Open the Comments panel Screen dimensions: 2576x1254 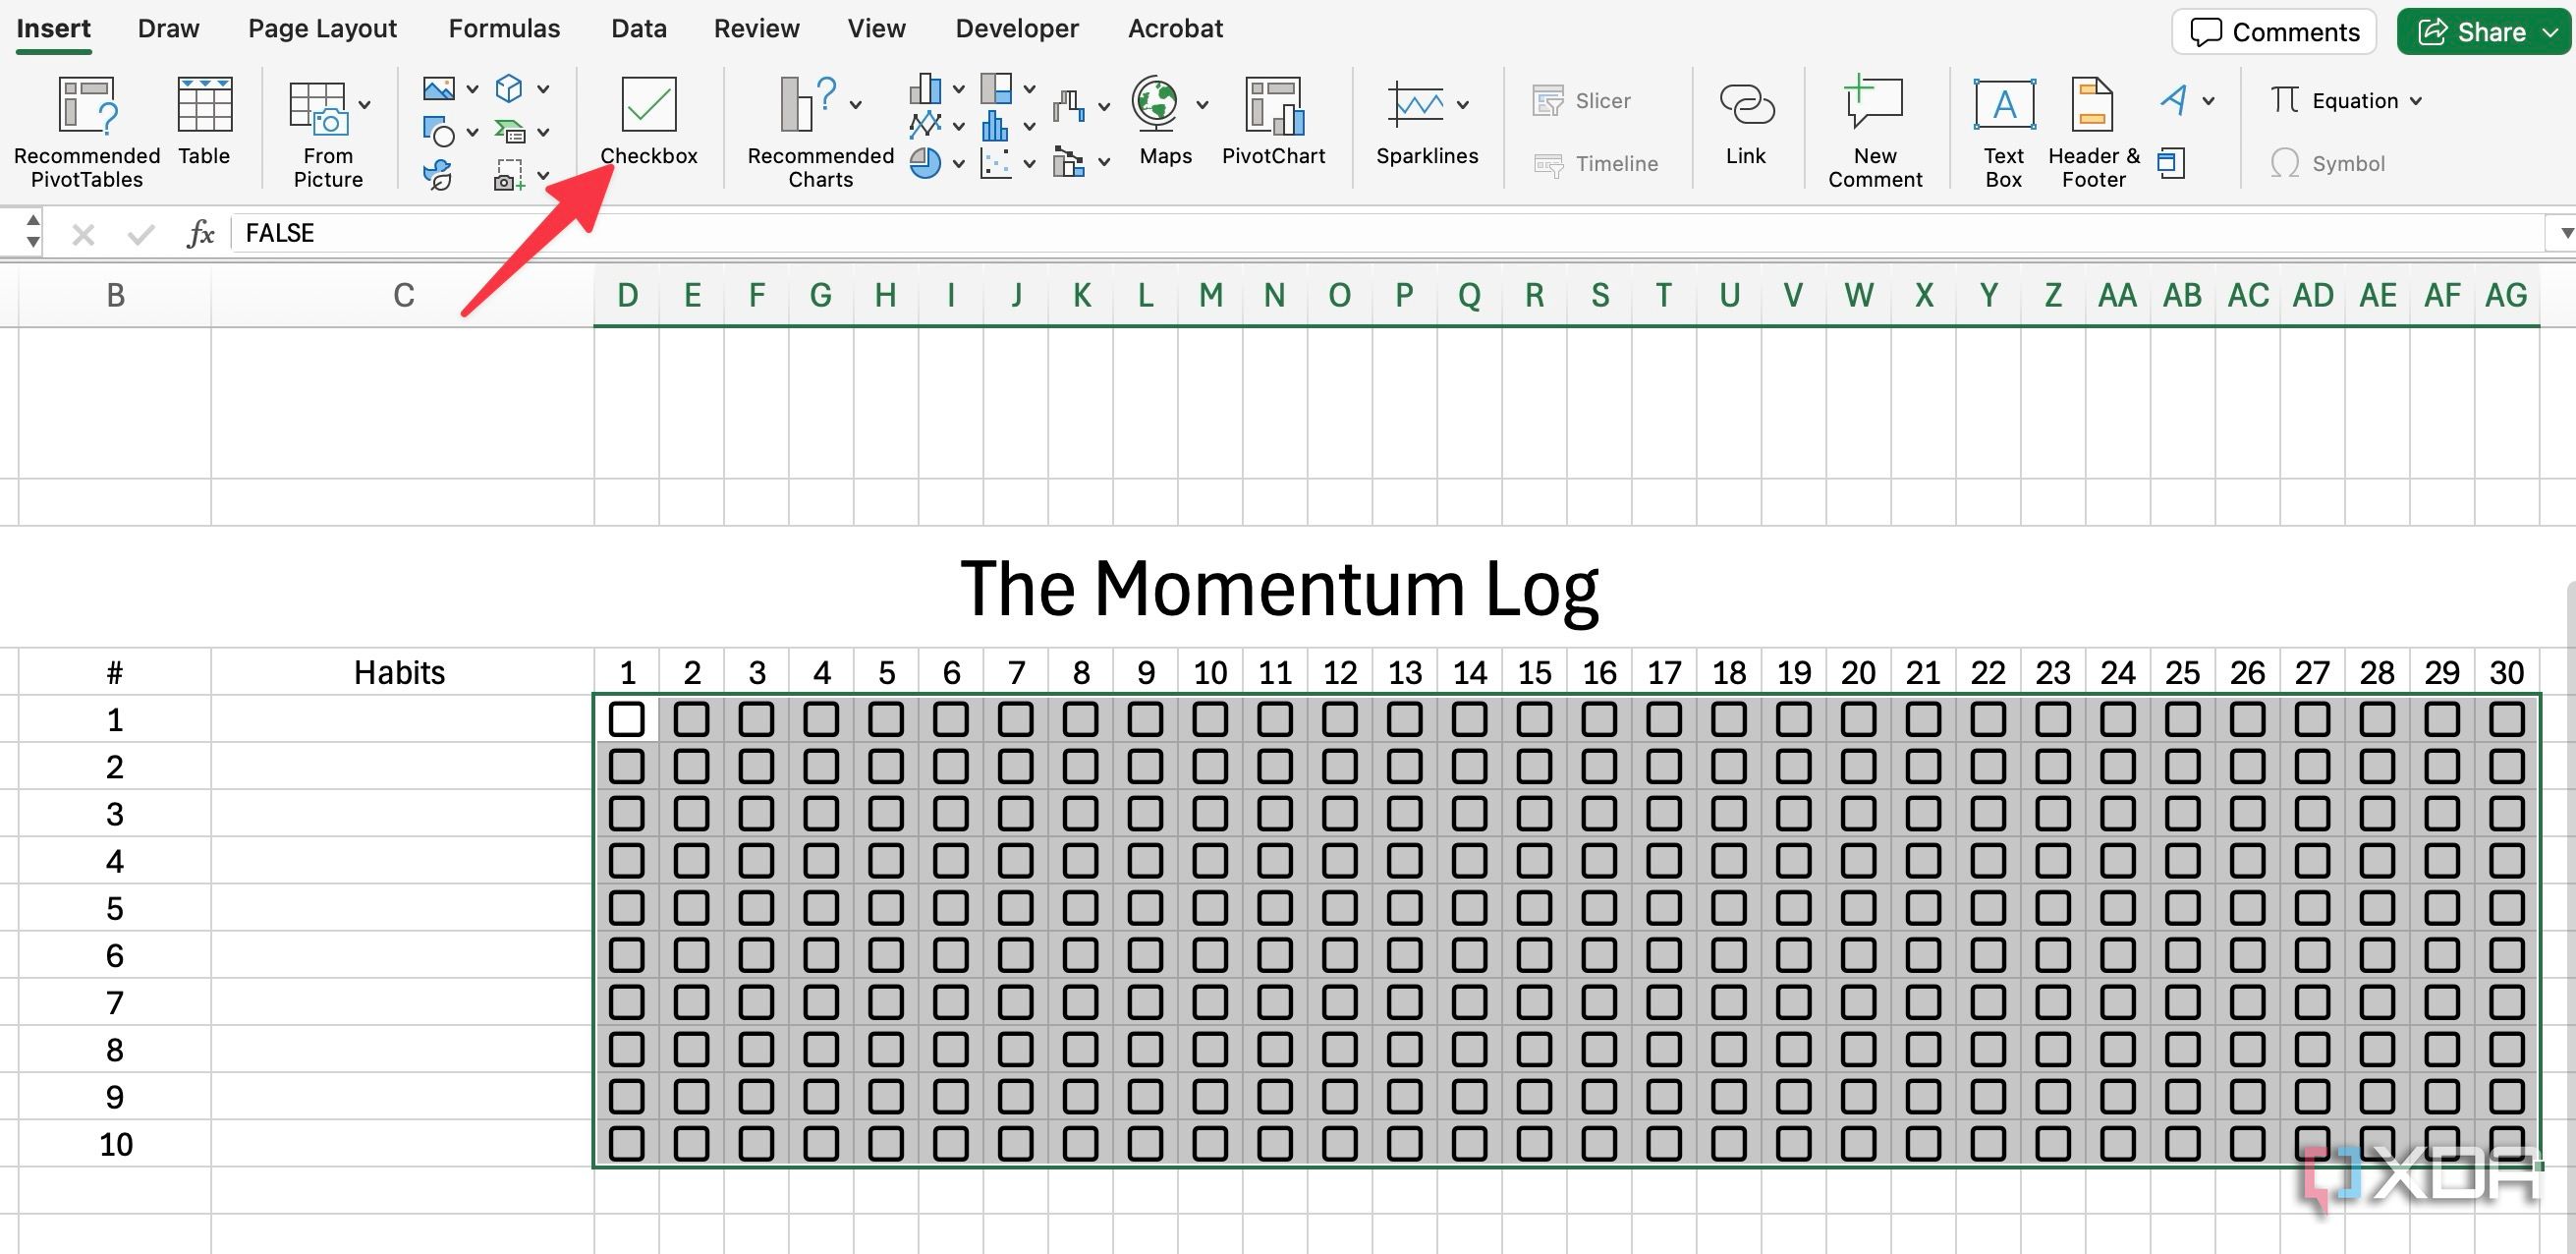coord(2273,31)
